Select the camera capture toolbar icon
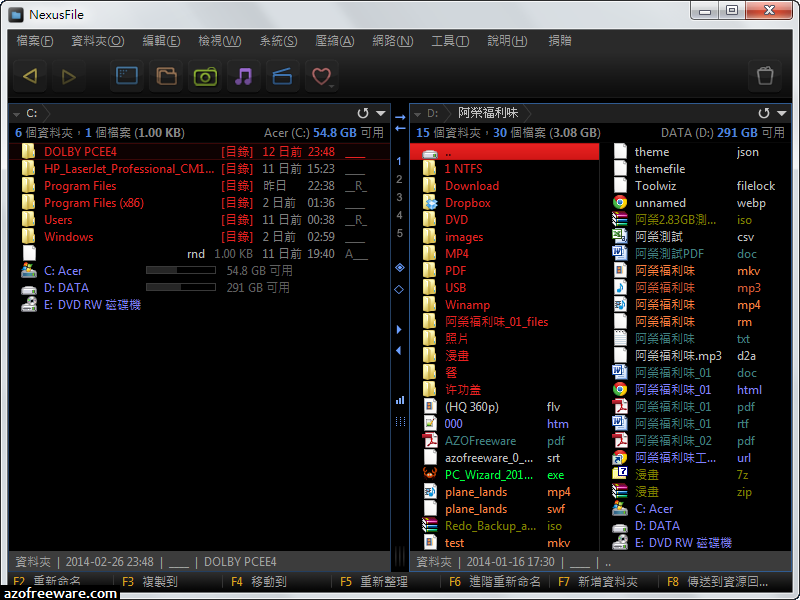 tap(204, 76)
